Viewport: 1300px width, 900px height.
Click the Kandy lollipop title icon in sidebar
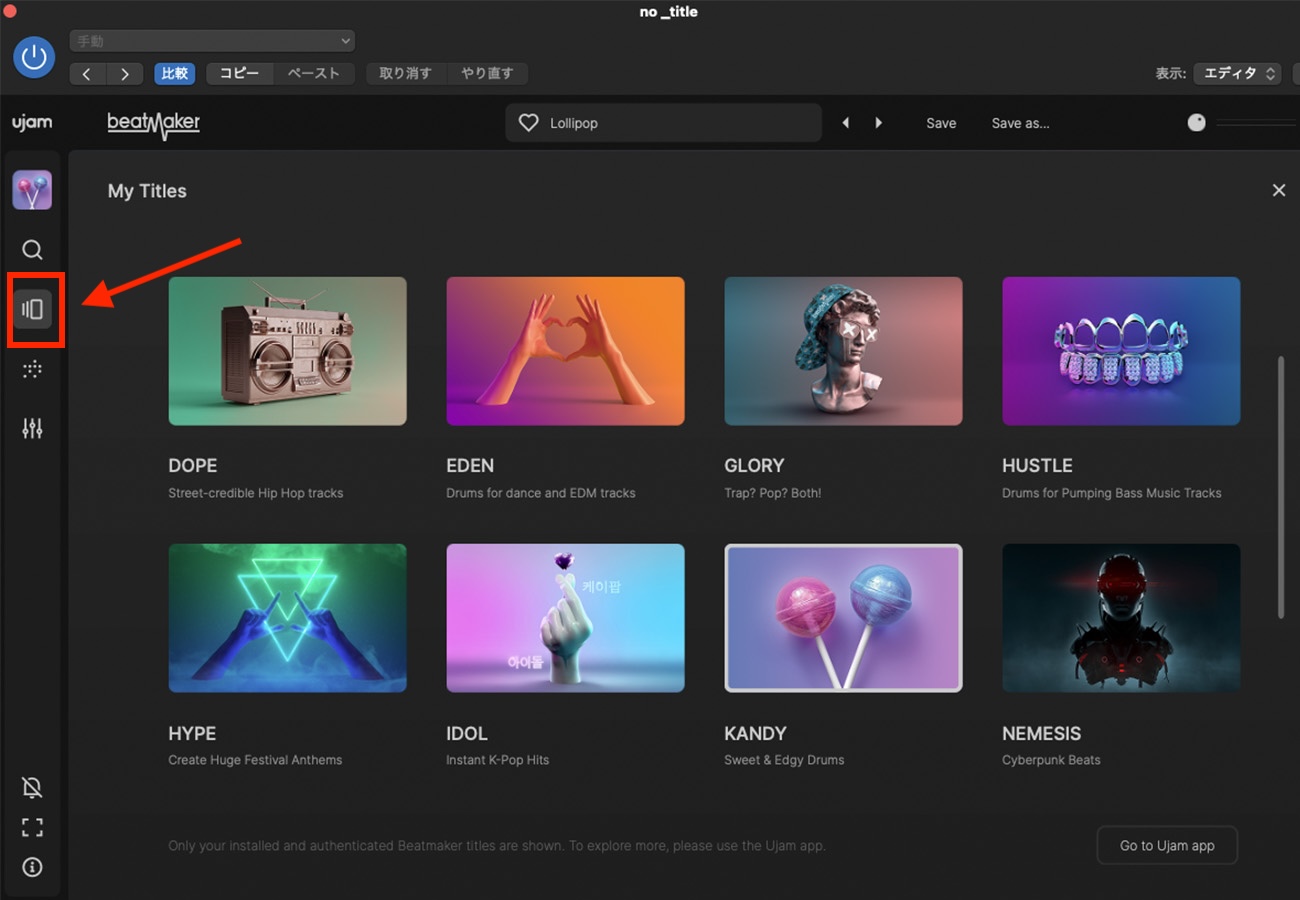click(x=32, y=190)
